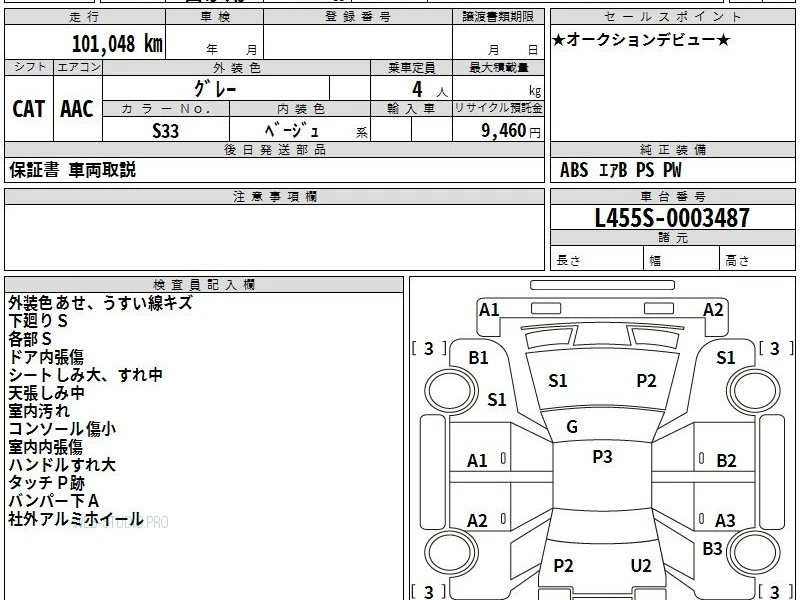Select the B3 damage mark on diagram
Viewport: 800px width, 600px height.
coord(712,548)
